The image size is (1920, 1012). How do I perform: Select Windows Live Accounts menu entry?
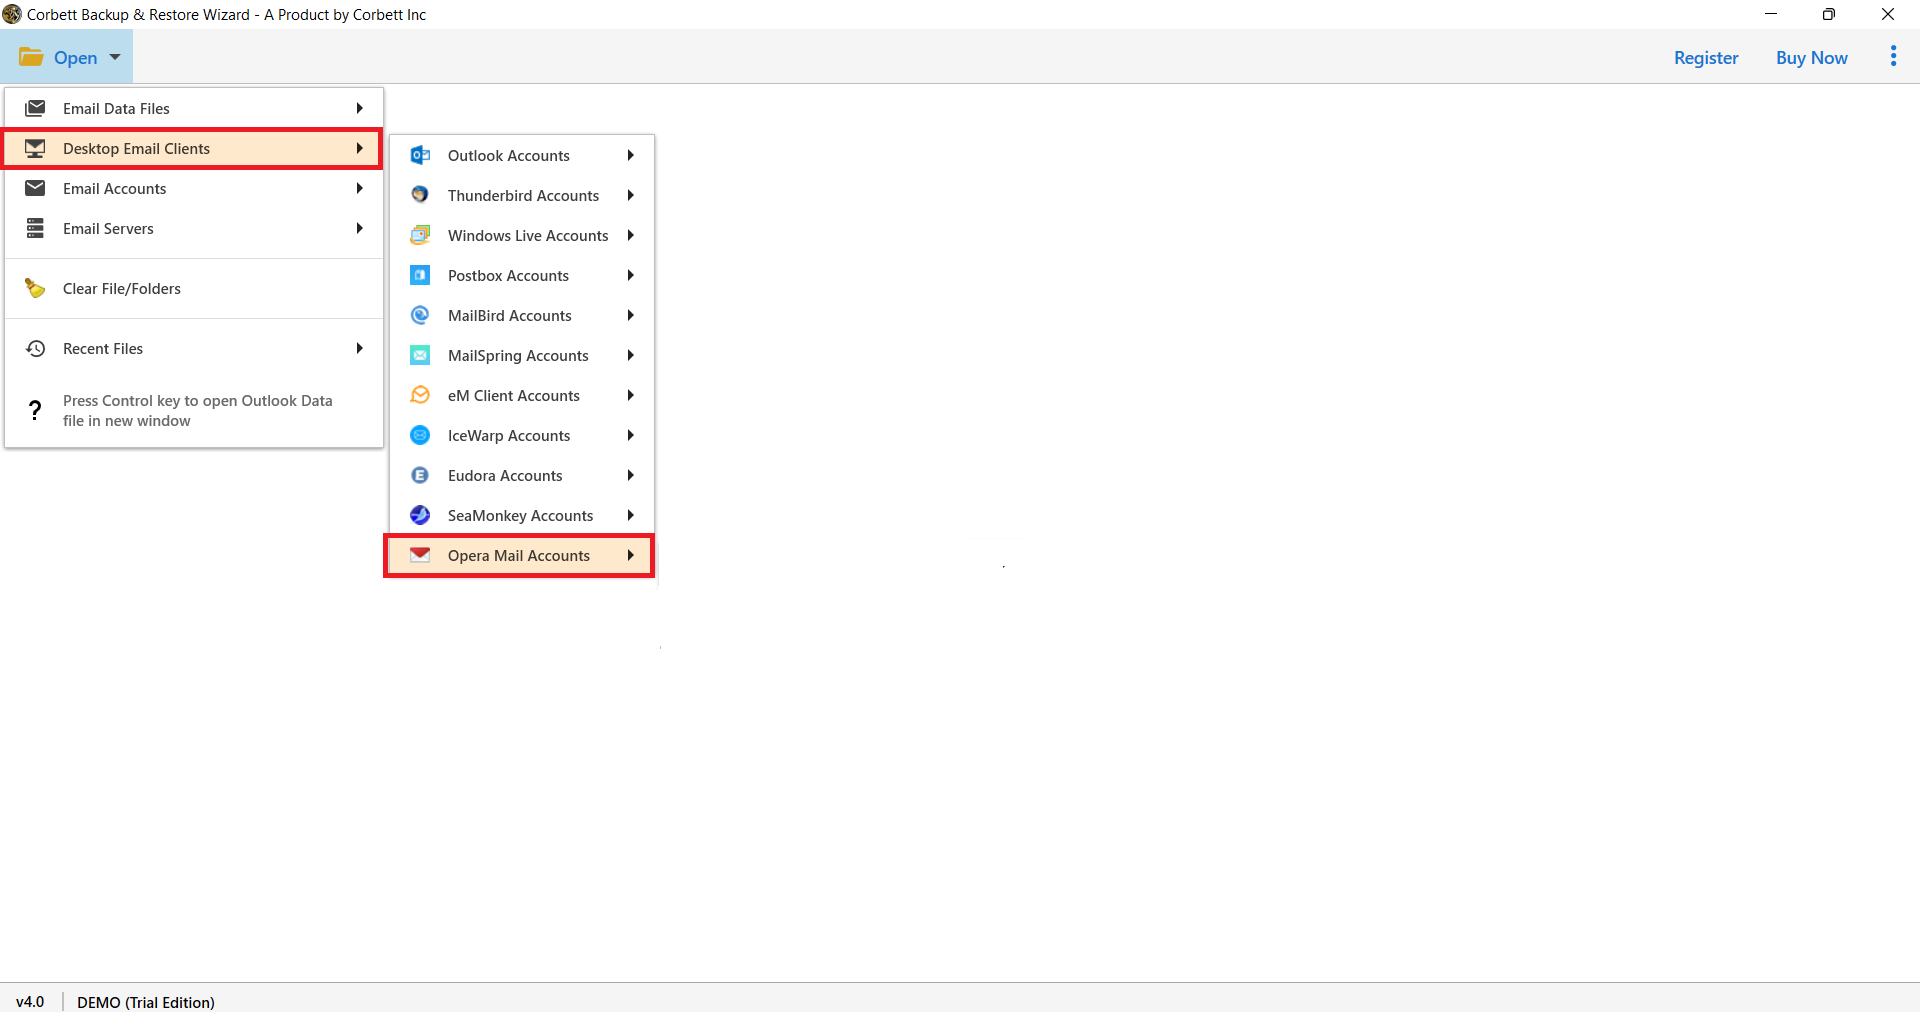pos(522,235)
